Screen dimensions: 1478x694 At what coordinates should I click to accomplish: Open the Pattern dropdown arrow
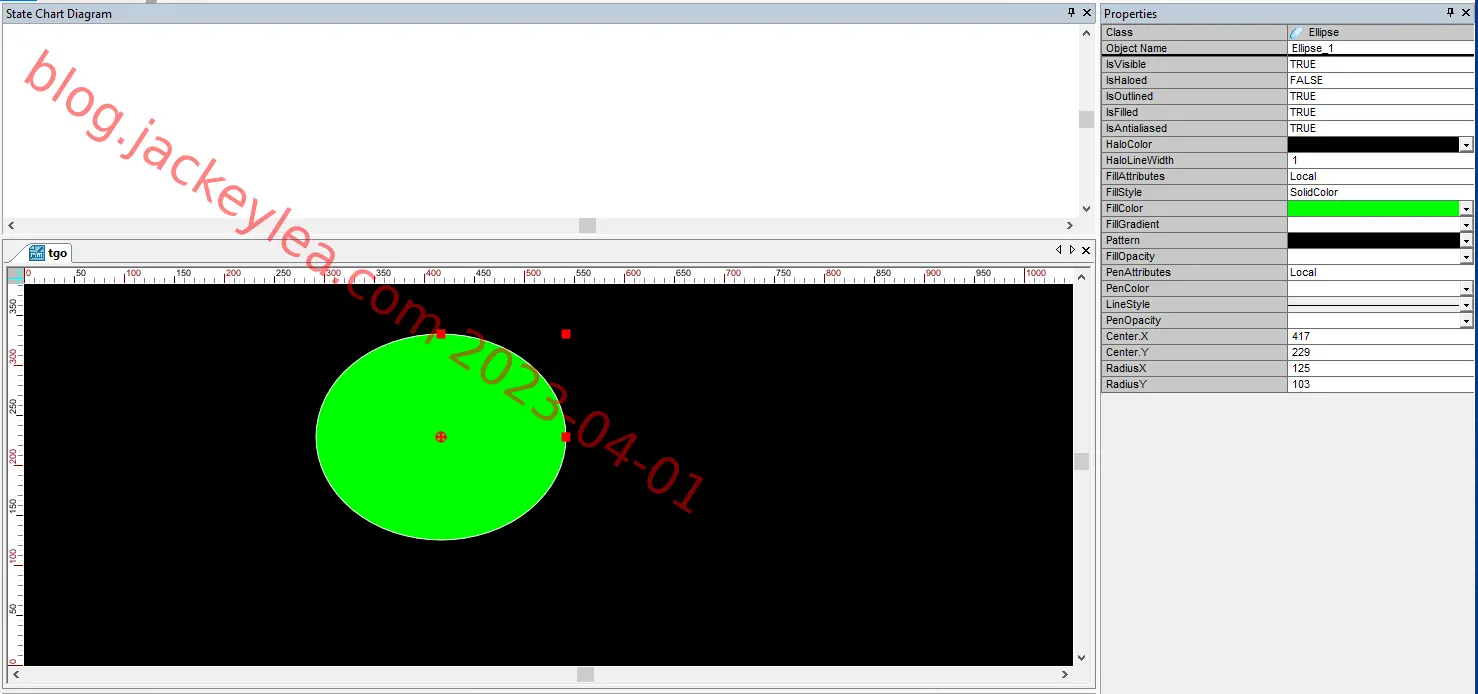point(1466,241)
